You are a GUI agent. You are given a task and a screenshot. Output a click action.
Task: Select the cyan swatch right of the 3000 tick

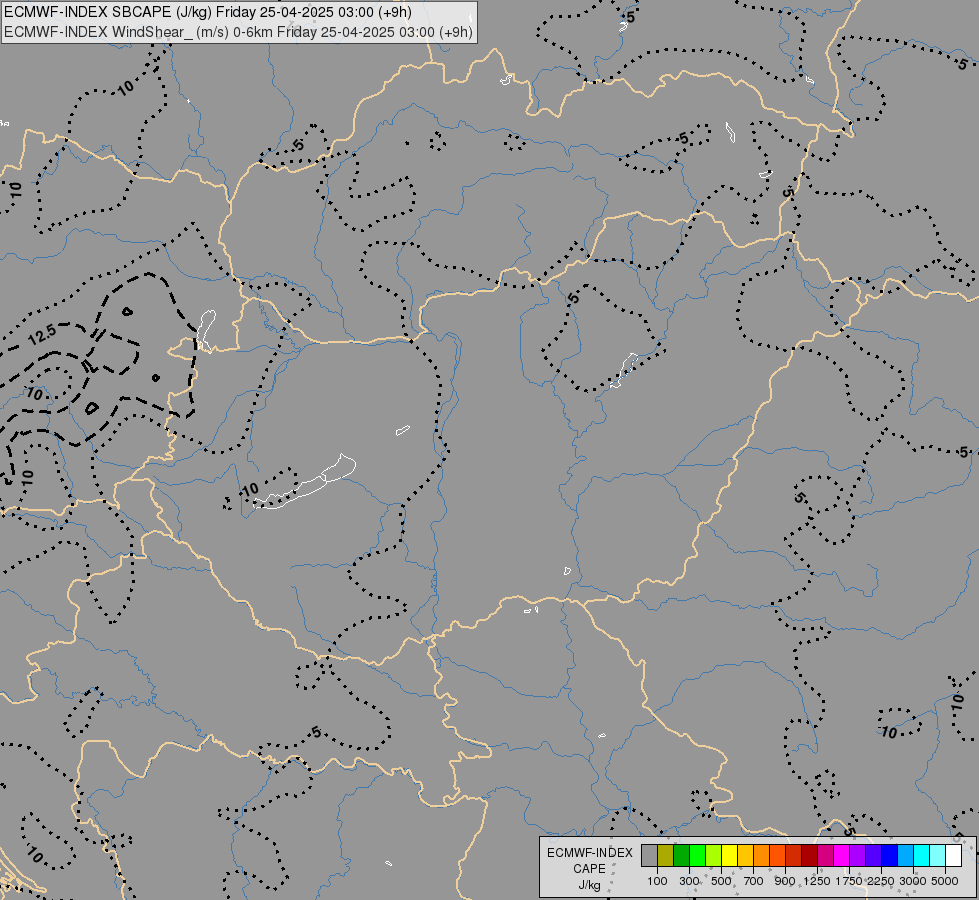coord(922,856)
